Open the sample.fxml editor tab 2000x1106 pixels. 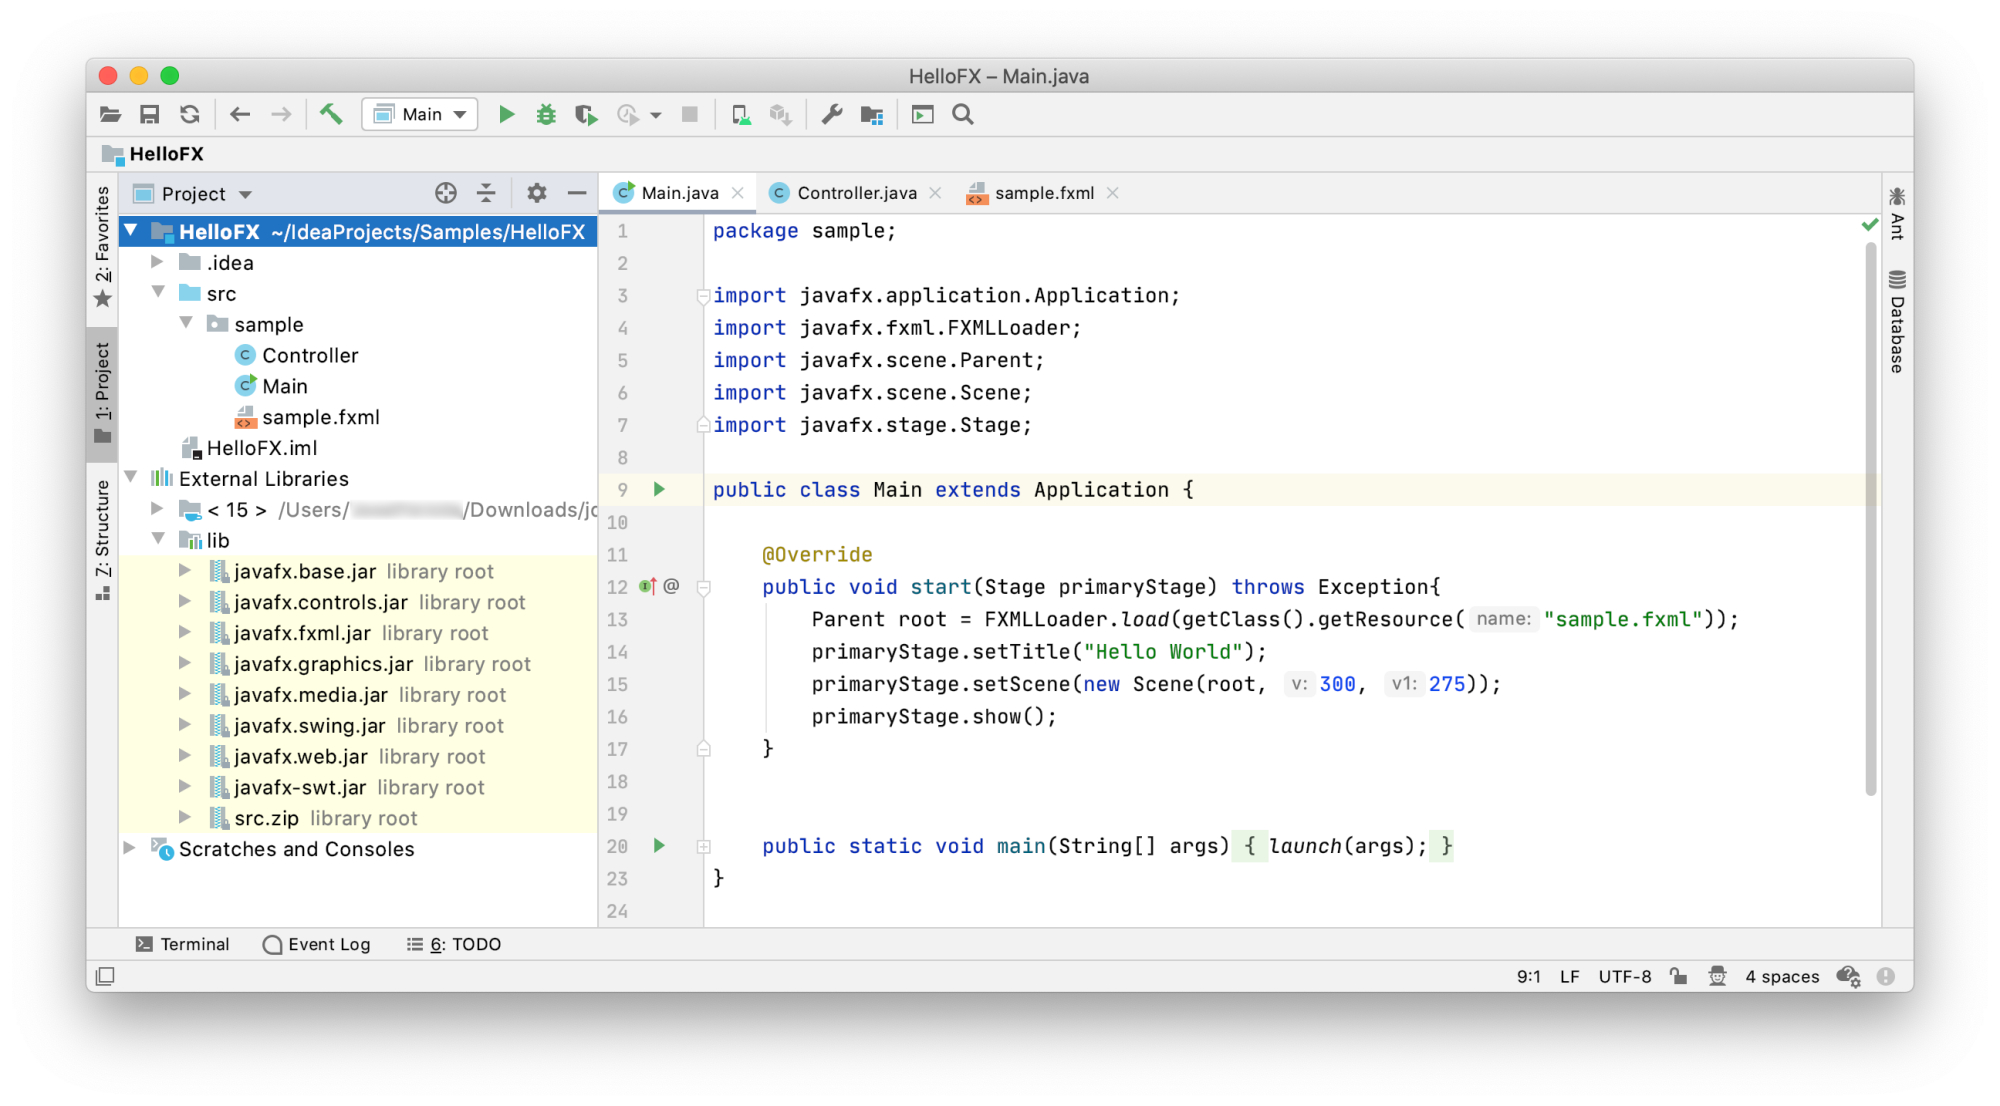(1044, 193)
